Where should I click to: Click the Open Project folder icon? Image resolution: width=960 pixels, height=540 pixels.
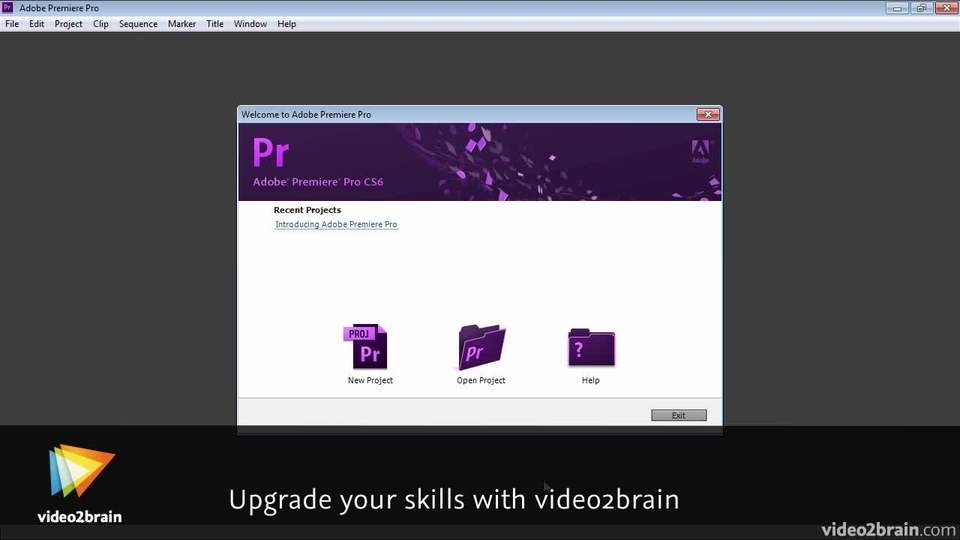pos(482,347)
